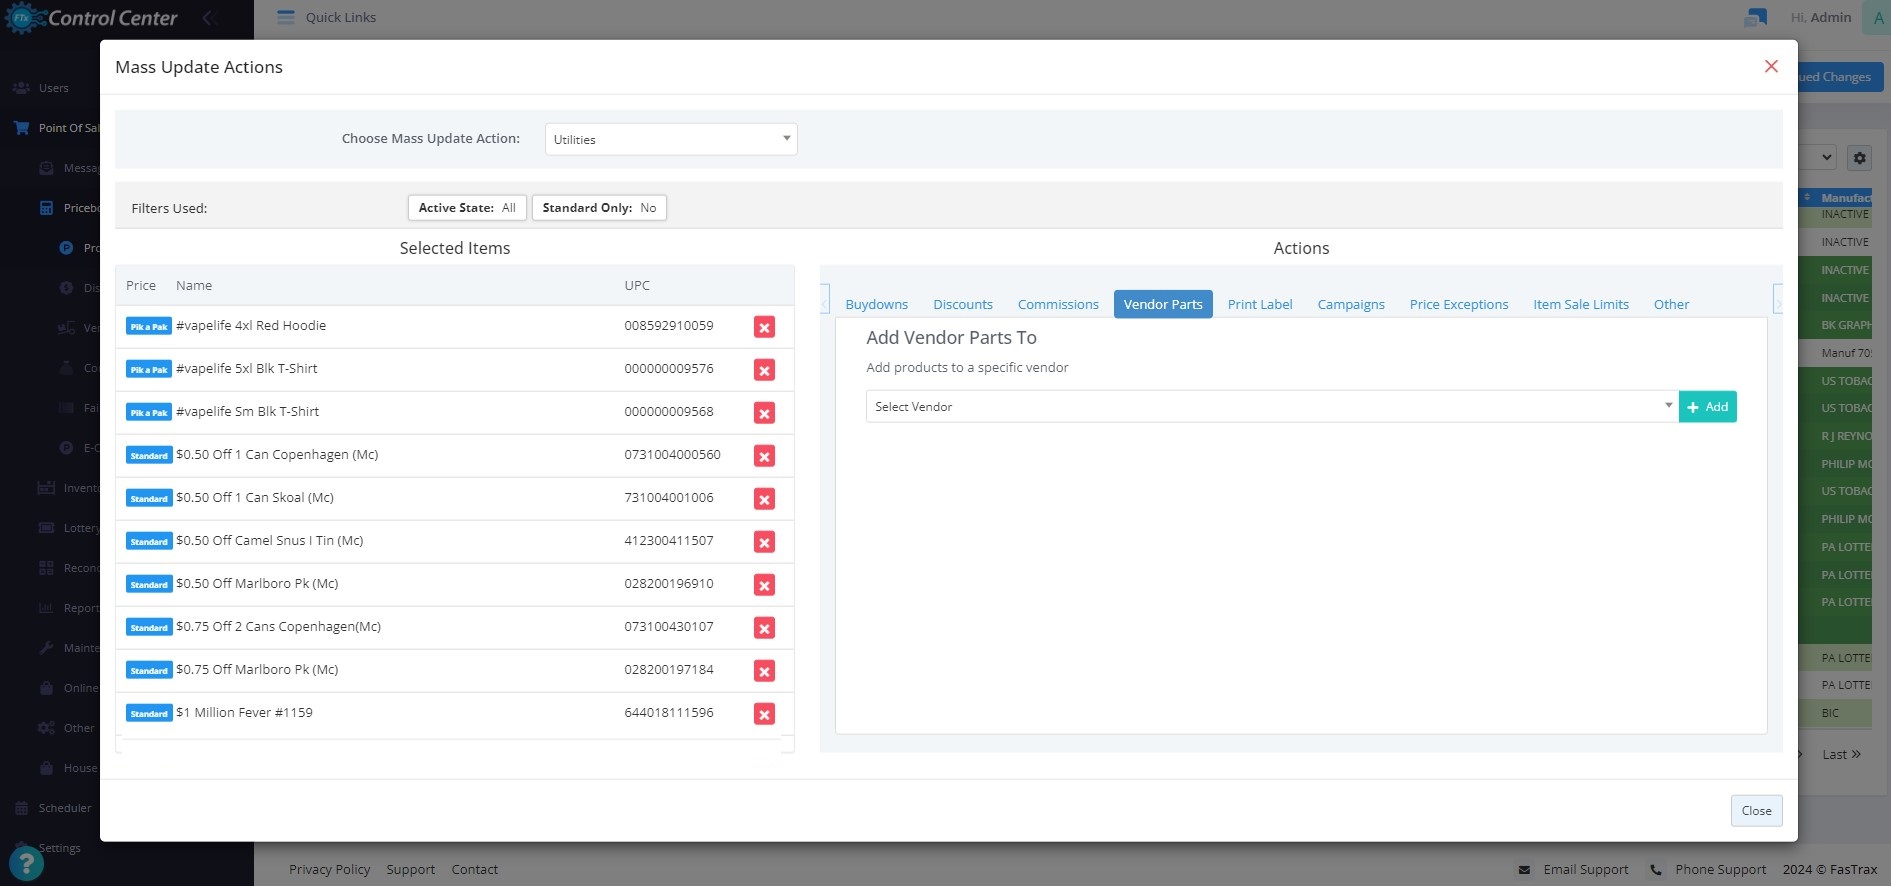Collapse the sidebar with double chevron
Viewport: 1891px width, 886px height.
(x=210, y=17)
